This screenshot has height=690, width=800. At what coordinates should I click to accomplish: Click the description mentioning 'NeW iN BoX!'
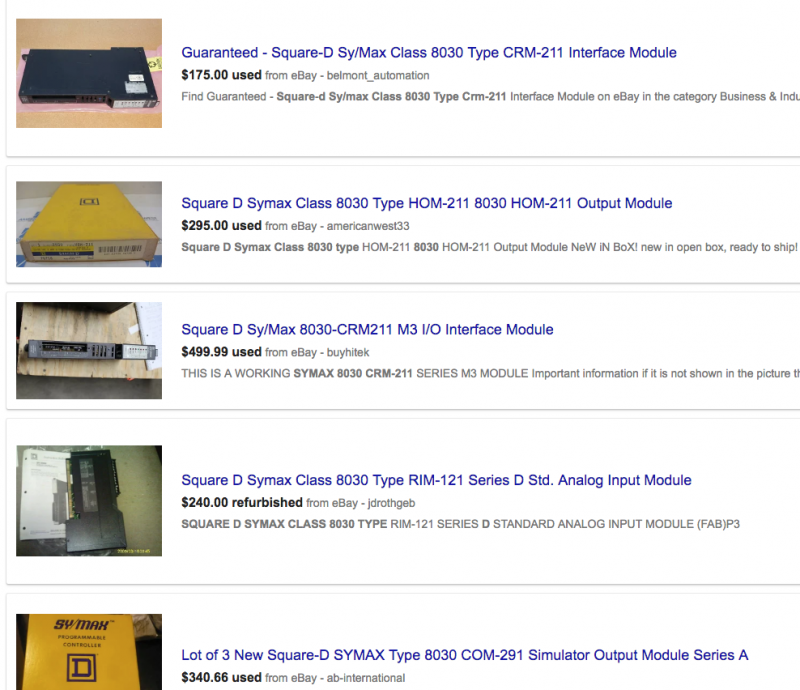tap(489, 247)
